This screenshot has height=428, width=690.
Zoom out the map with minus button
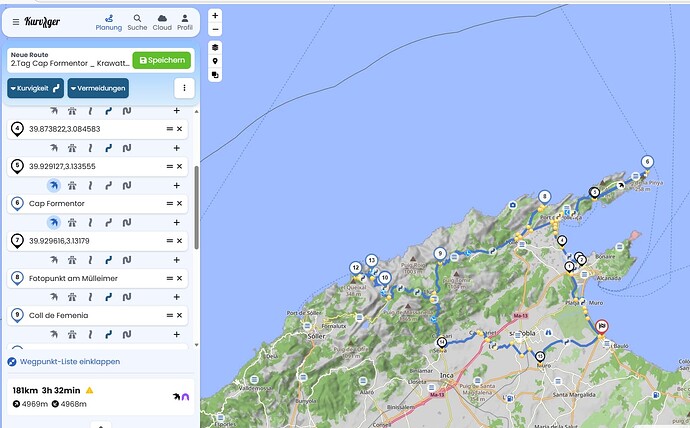(x=215, y=29)
